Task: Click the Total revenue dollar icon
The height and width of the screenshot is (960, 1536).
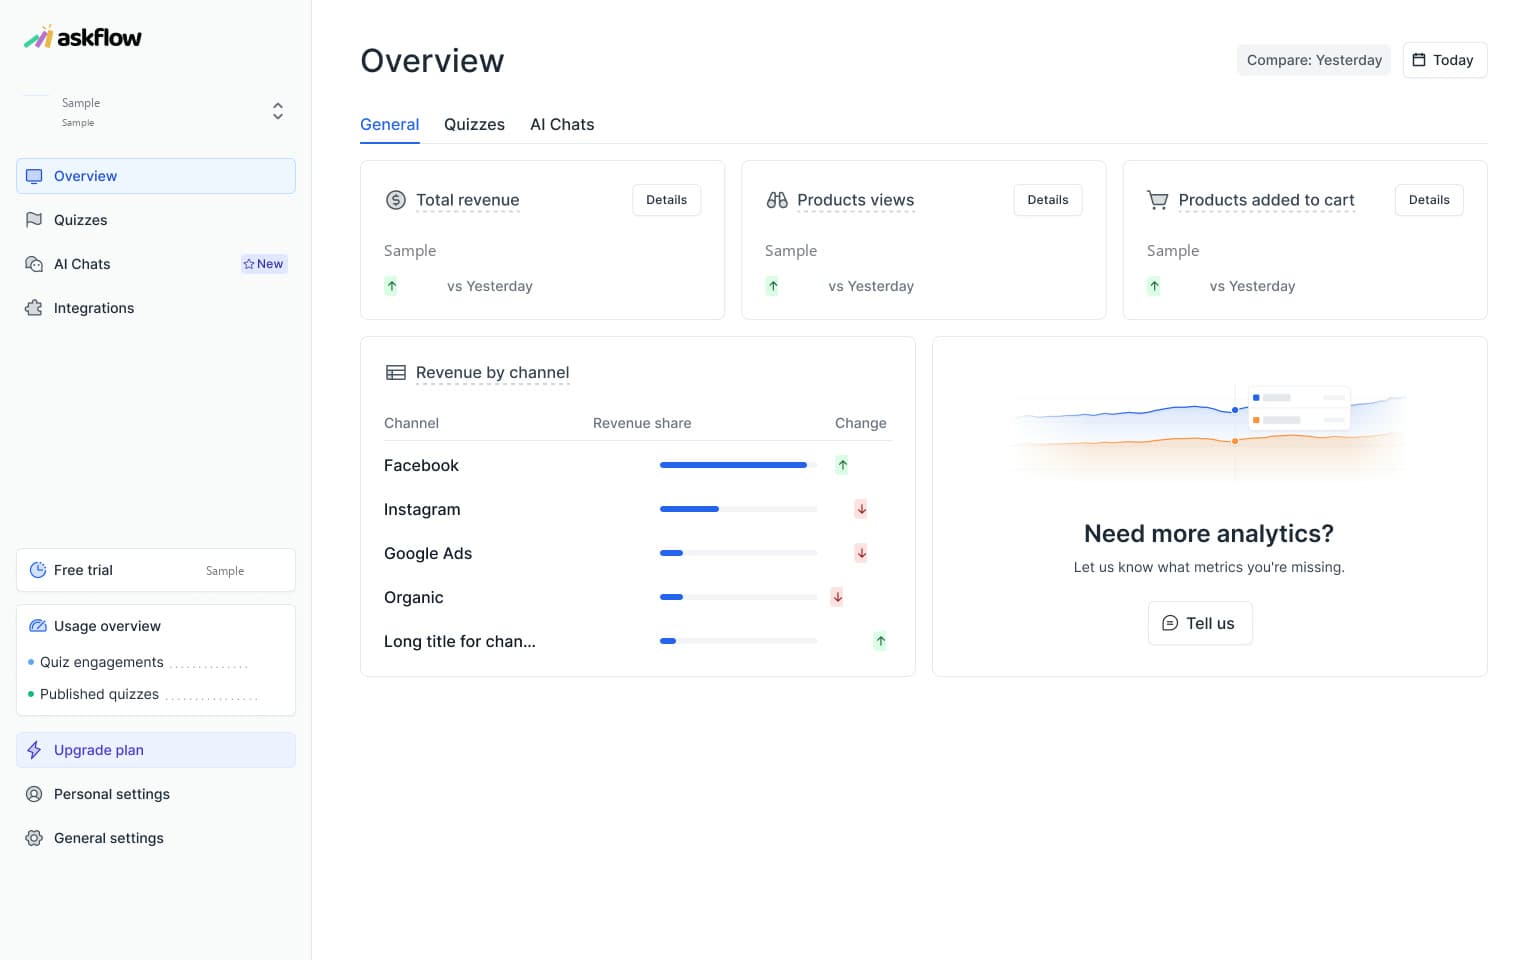Action: (x=396, y=200)
